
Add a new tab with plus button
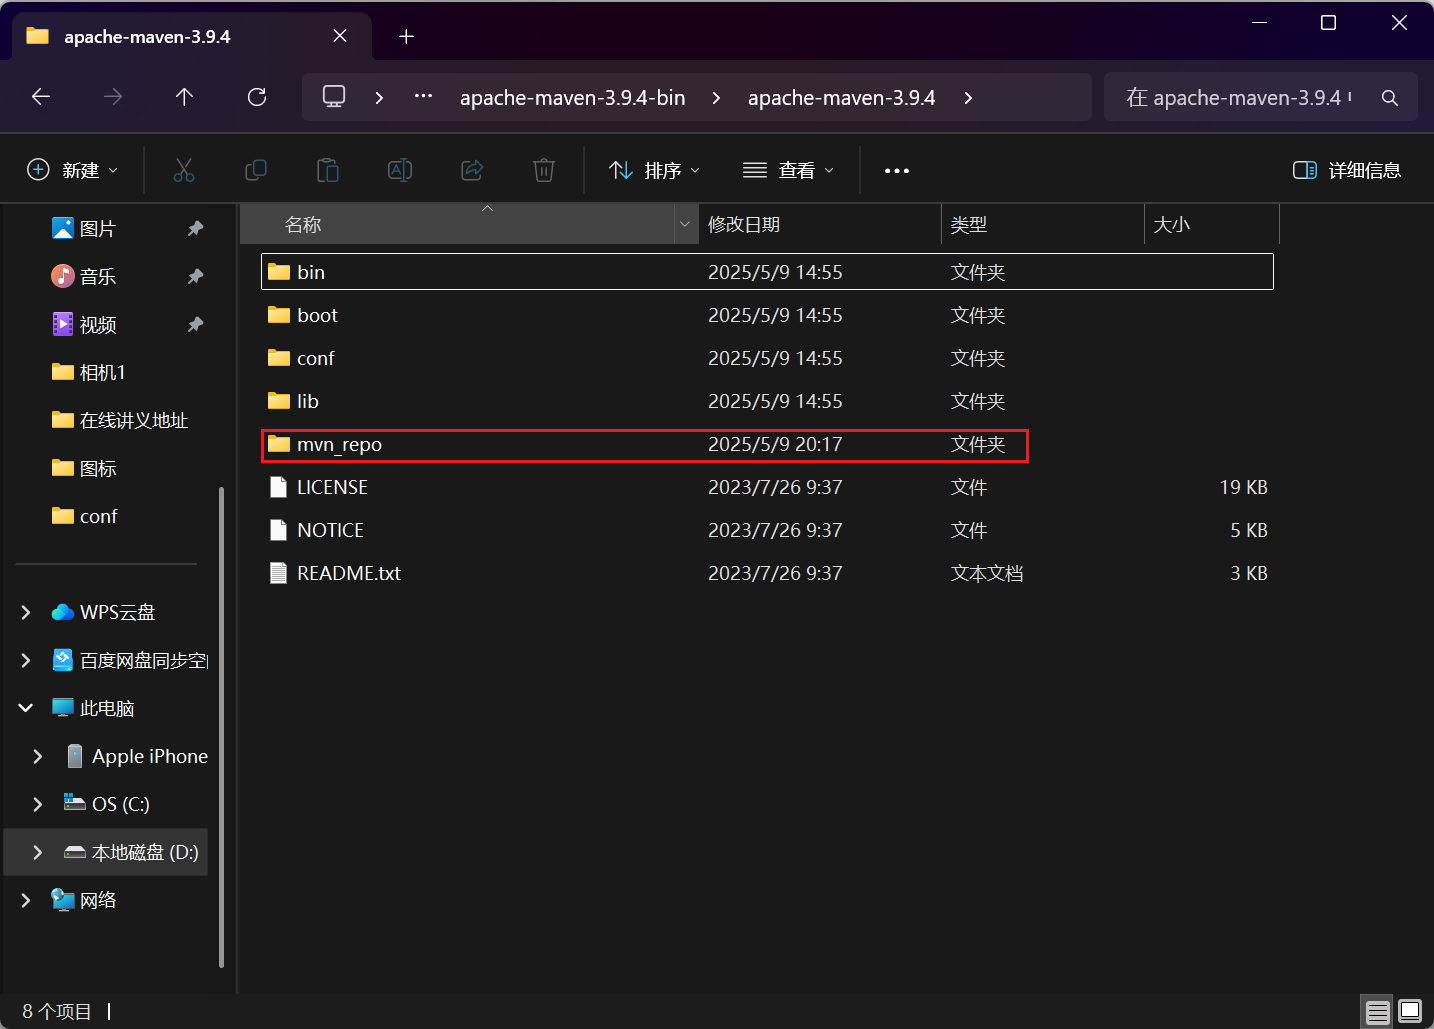coord(406,37)
